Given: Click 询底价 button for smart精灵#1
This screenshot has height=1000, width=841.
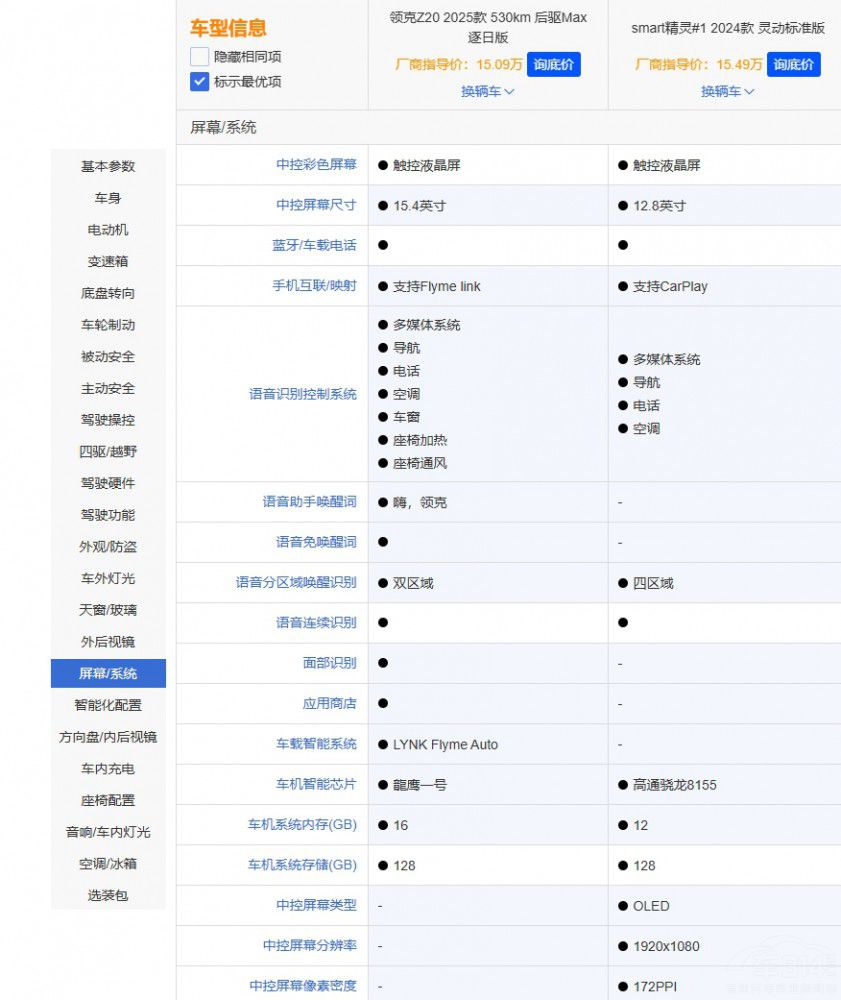Looking at the screenshot, I should pos(793,65).
